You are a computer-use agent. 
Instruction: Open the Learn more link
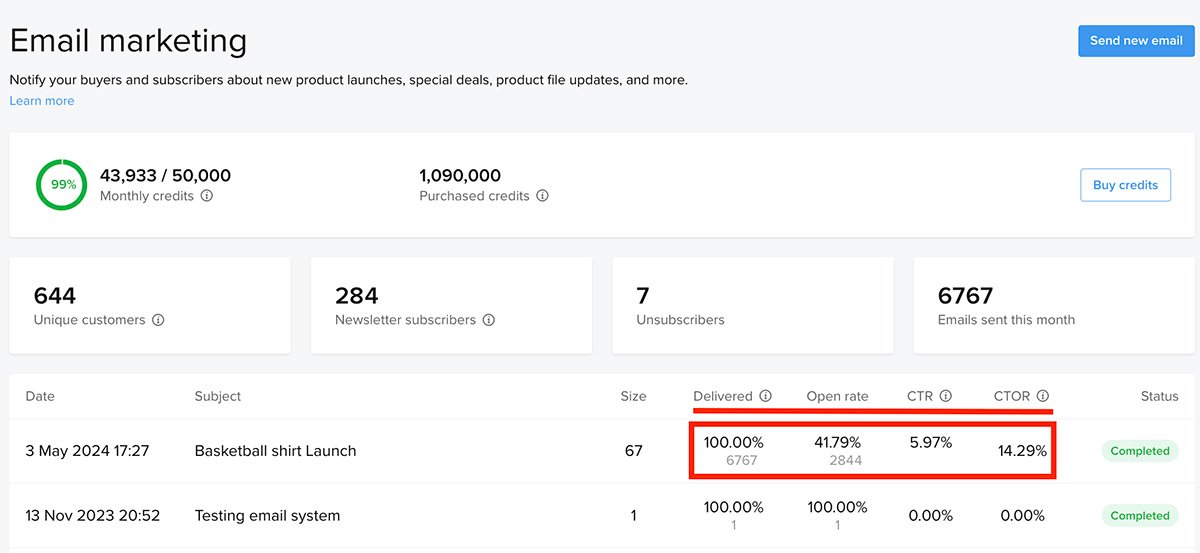pos(42,101)
